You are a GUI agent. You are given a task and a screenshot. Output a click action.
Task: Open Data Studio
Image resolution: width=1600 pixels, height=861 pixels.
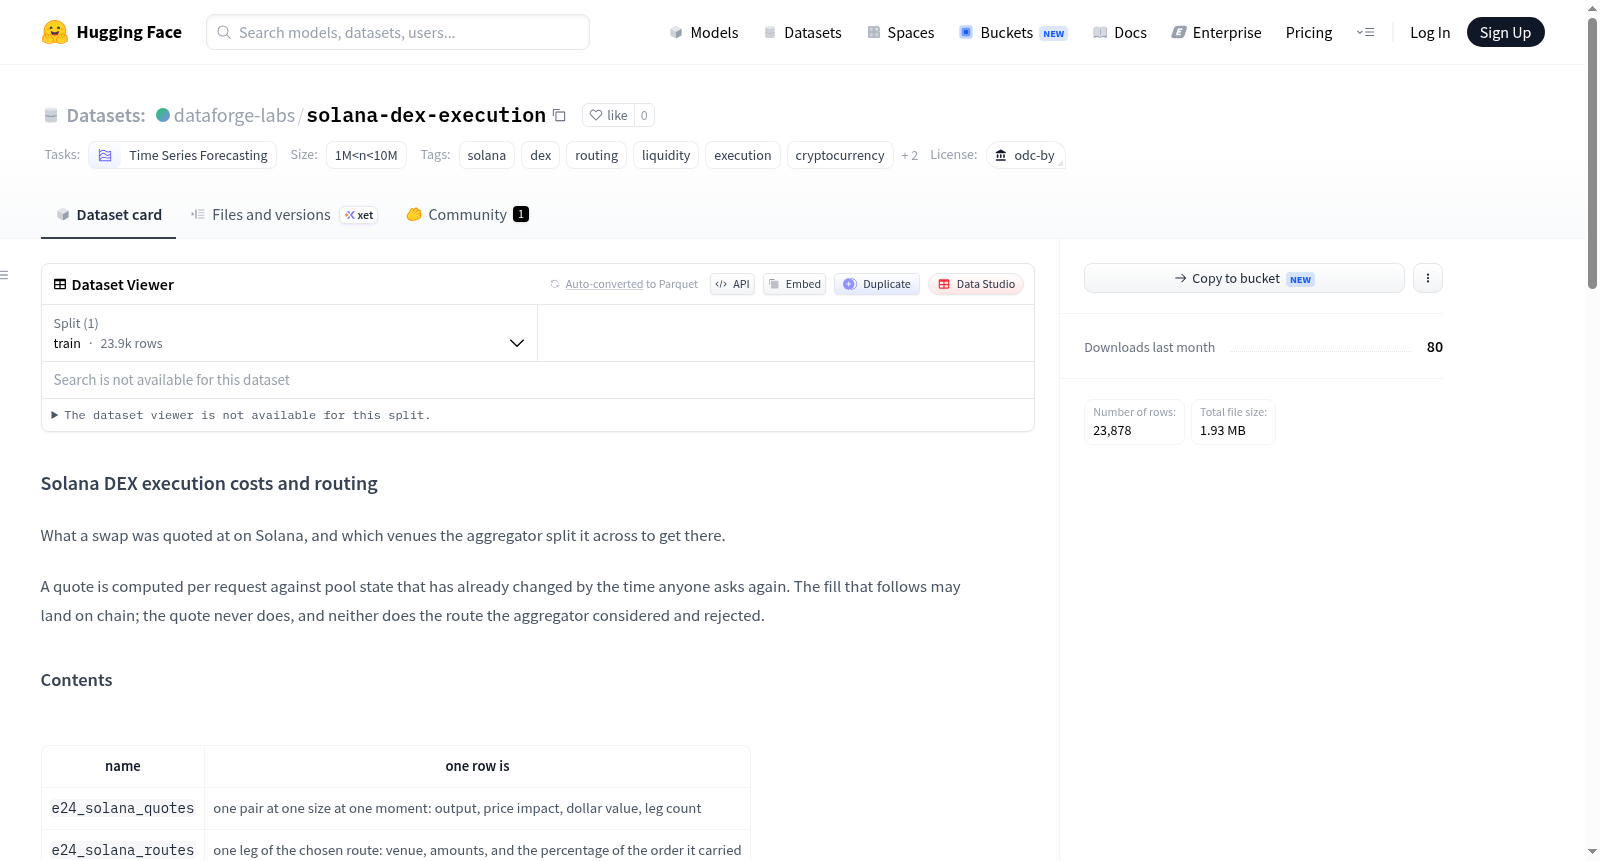coord(976,284)
